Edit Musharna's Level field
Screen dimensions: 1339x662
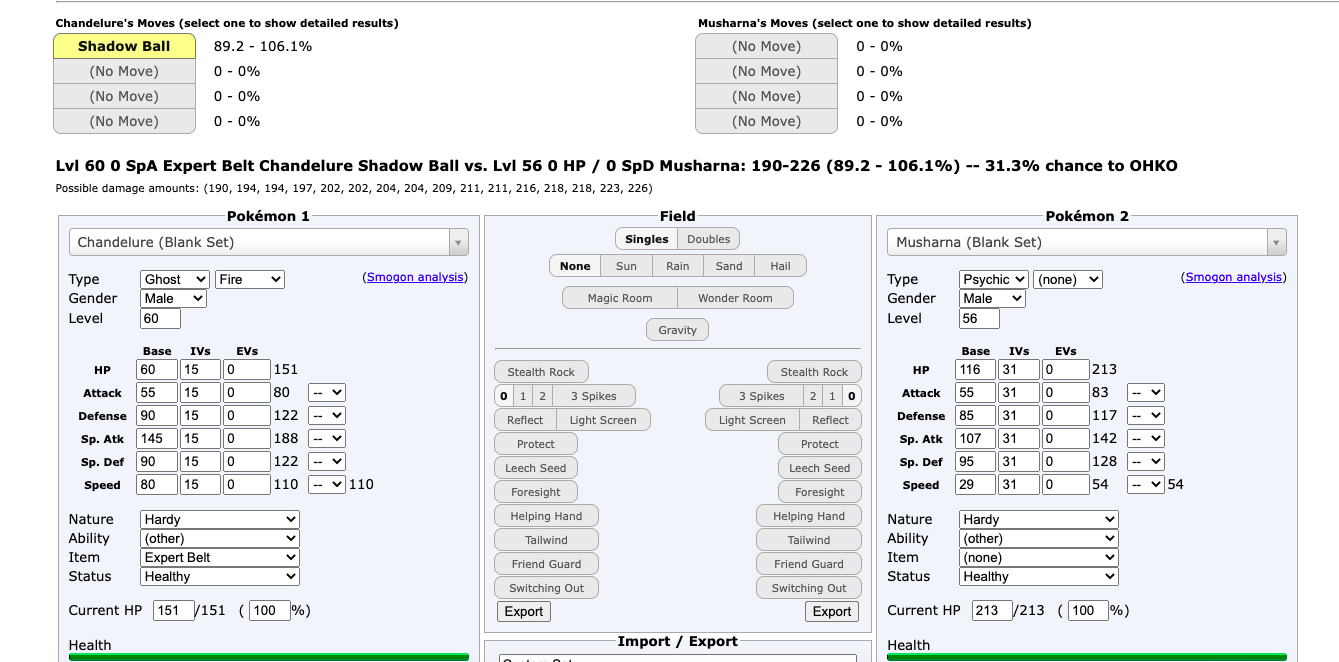pos(979,318)
